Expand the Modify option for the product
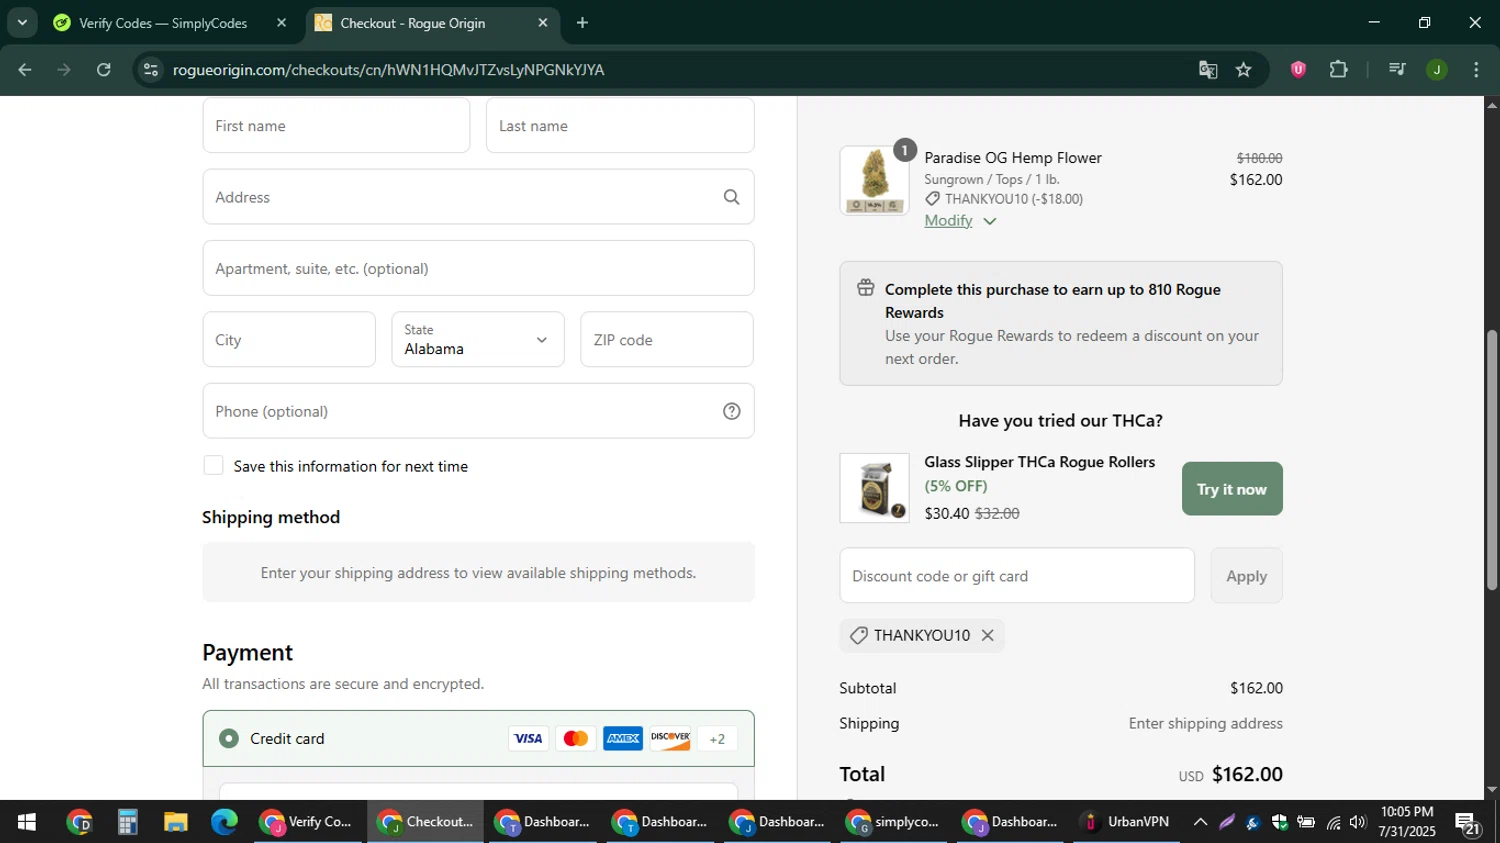Viewport: 1500px width, 843px height. point(960,221)
